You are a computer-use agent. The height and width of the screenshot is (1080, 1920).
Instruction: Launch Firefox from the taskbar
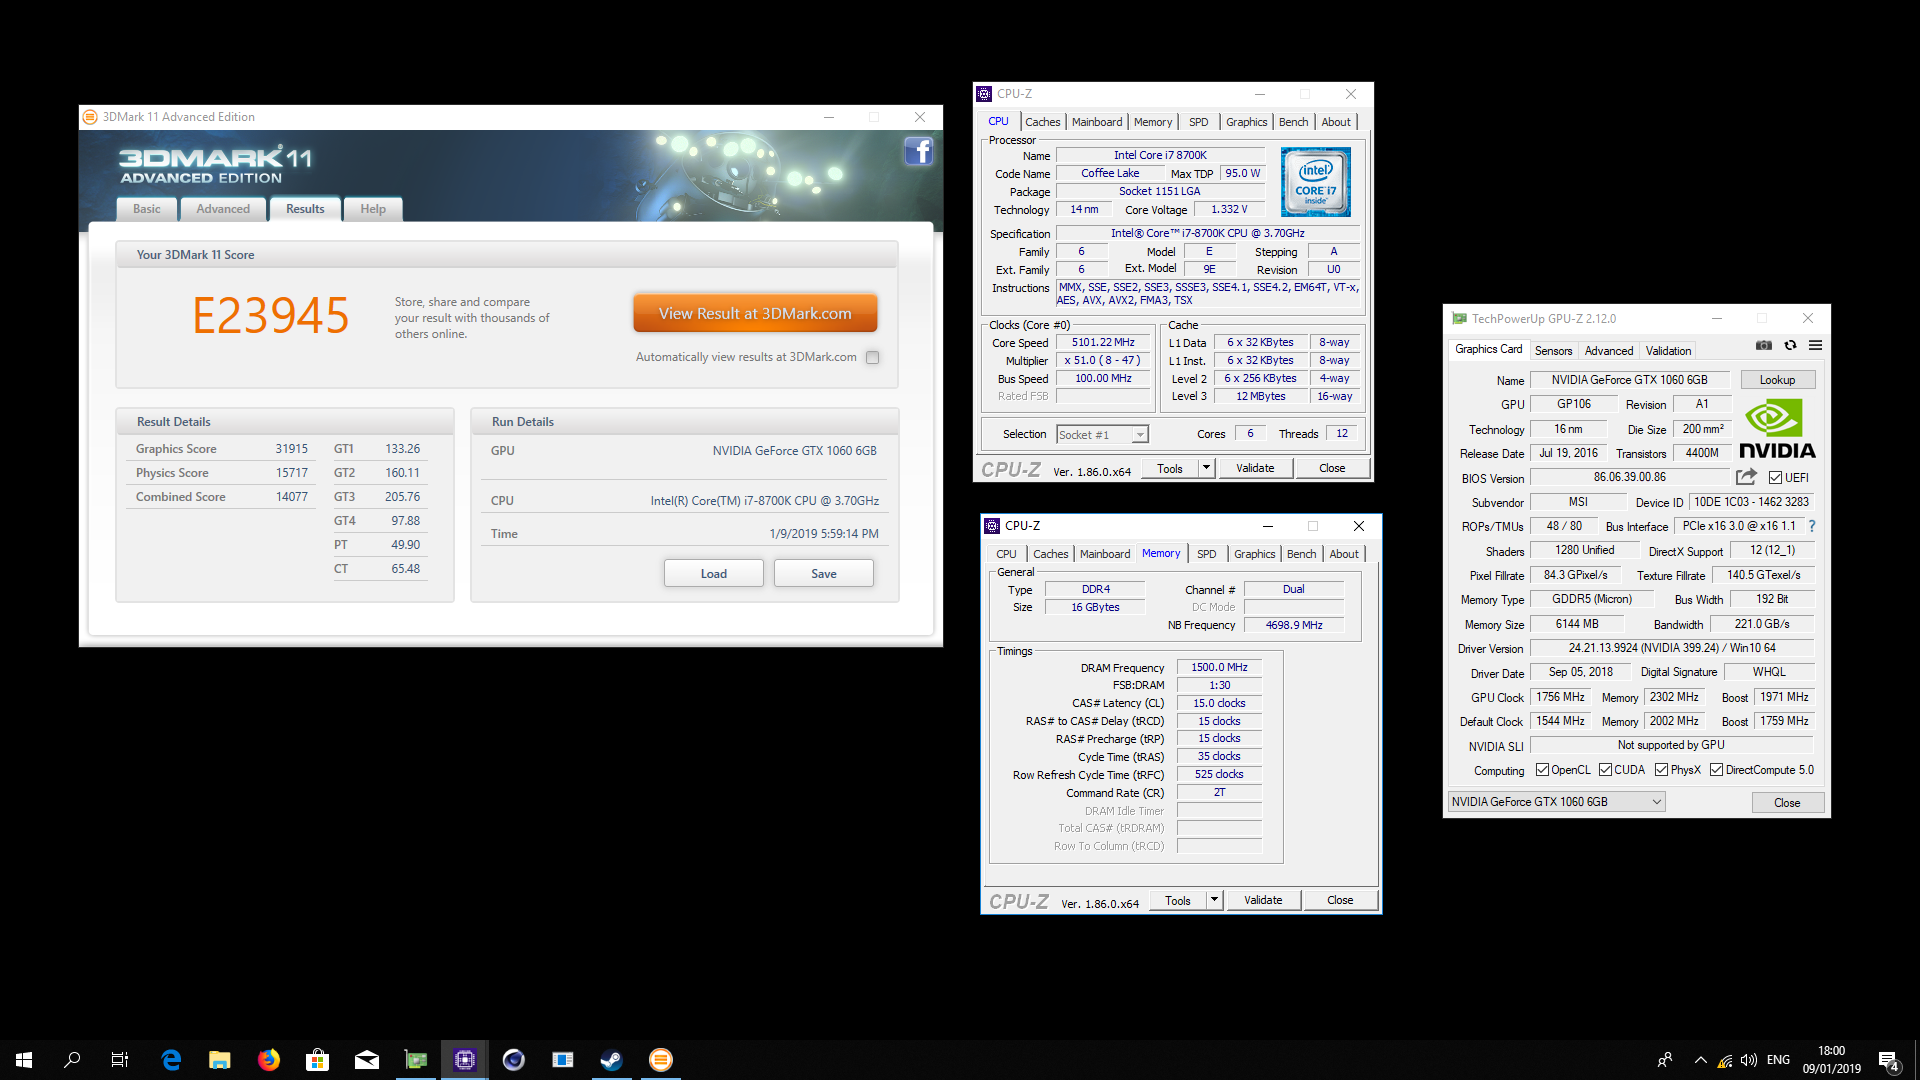268,1060
